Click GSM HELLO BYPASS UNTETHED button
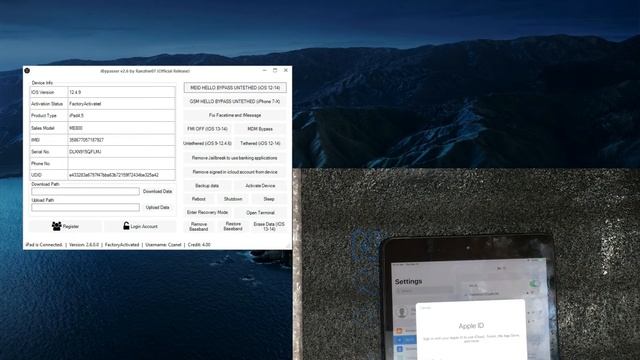 click(235, 102)
